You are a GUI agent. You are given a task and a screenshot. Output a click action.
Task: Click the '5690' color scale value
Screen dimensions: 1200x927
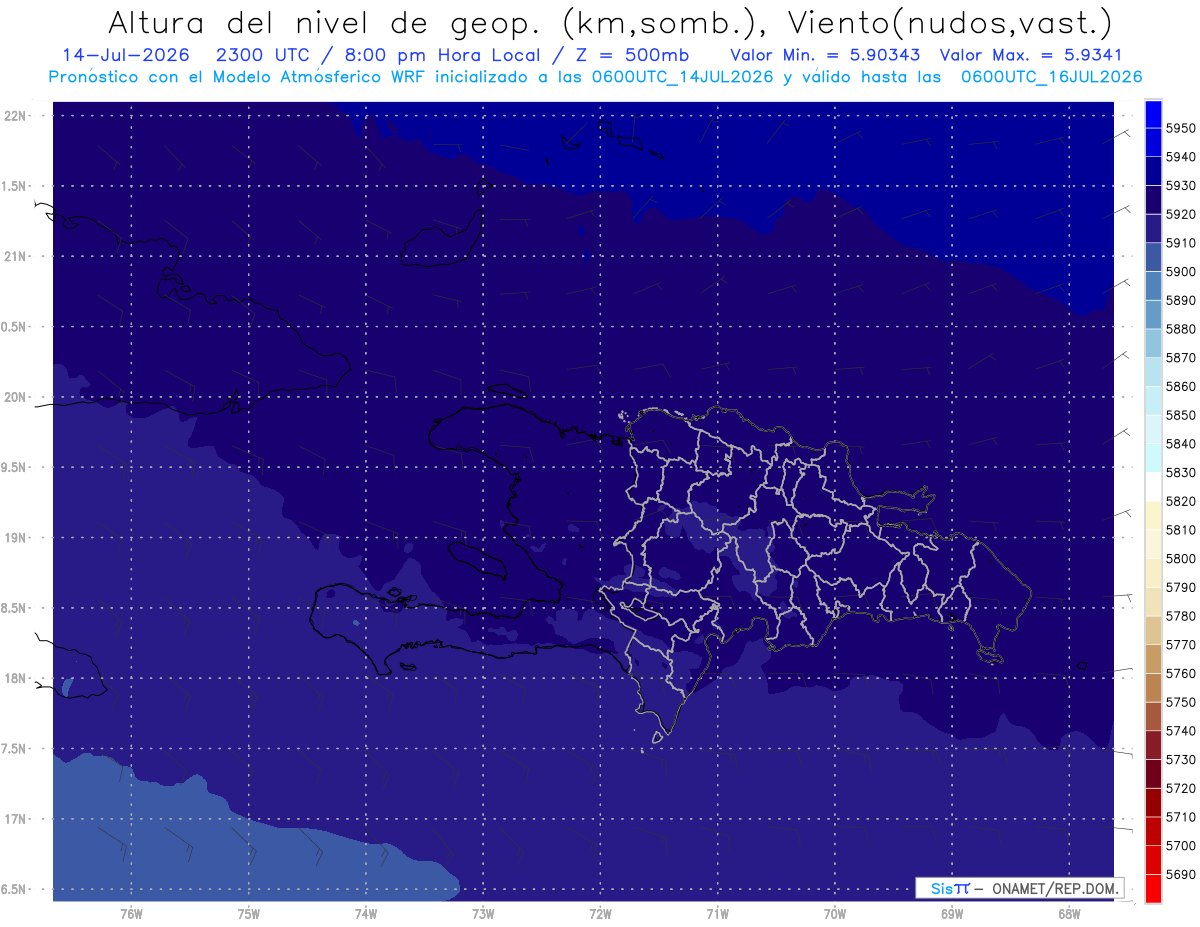1181,874
